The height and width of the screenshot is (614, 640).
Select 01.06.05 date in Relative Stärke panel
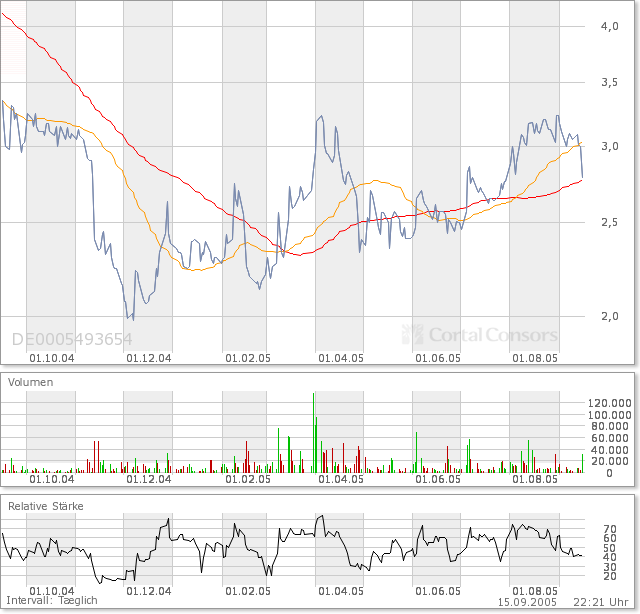tap(438, 591)
